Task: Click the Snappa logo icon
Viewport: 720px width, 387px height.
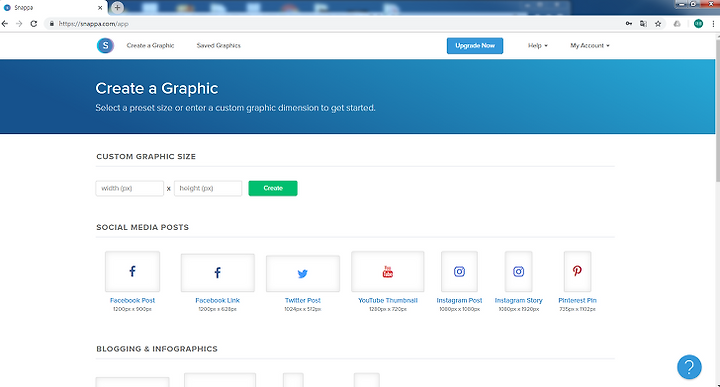Action: click(105, 45)
